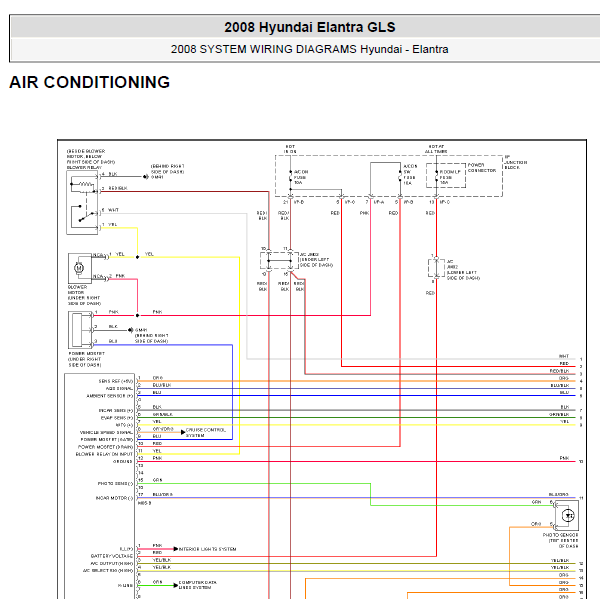Click the "A/C ON FUSE 10A" label

pyautogui.click(x=301, y=177)
